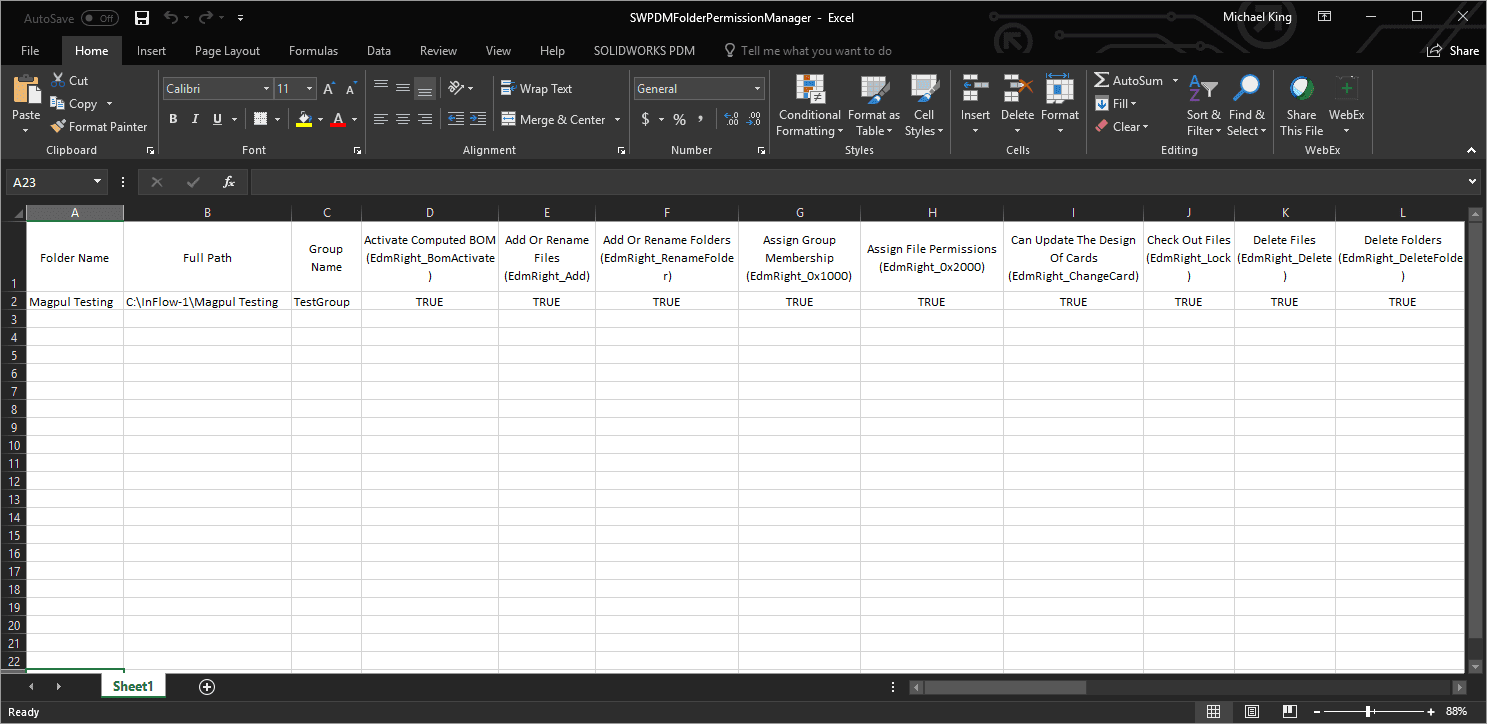The image size is (1487, 724).
Task: Apply yellow fill color bucket
Action: 305,119
